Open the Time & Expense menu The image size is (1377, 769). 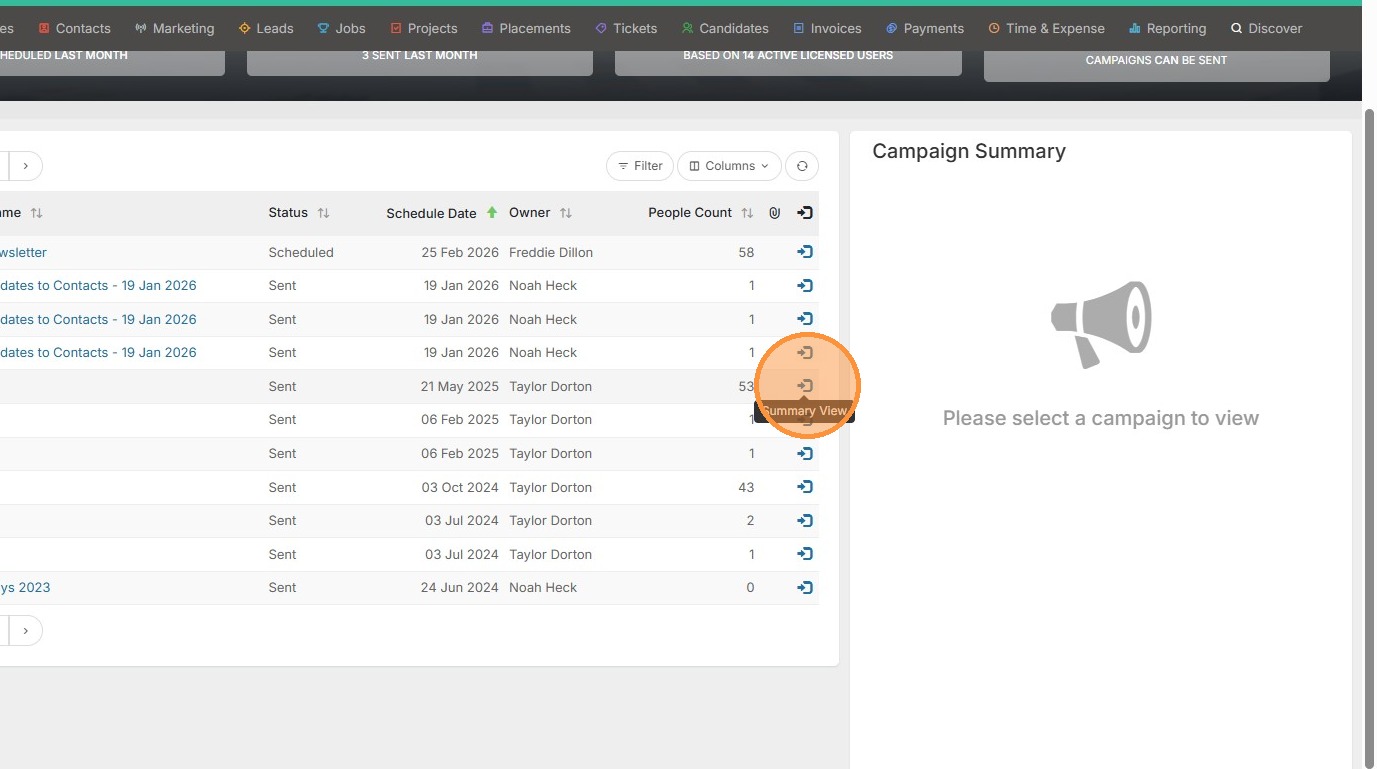[x=1047, y=28]
